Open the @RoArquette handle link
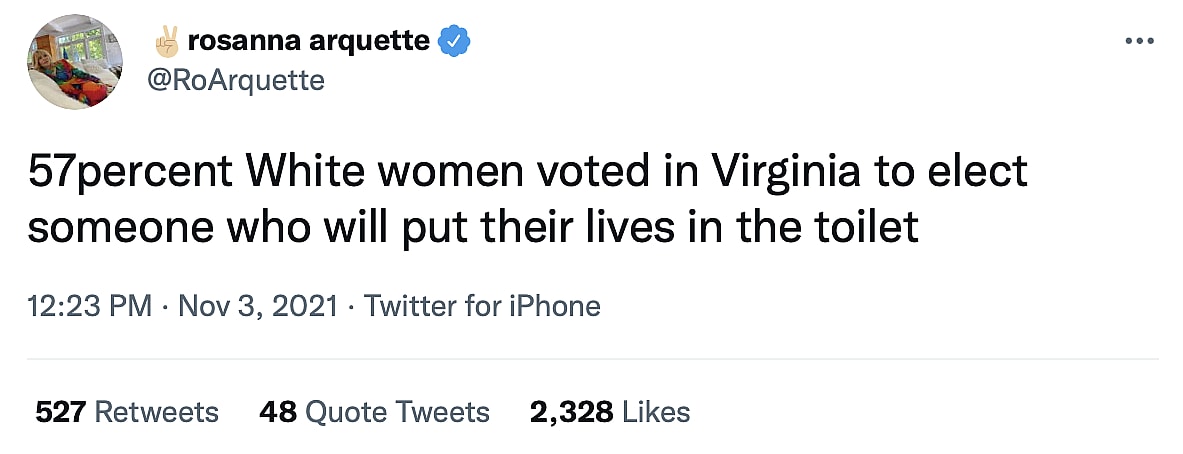The height and width of the screenshot is (454, 1183). [236, 80]
